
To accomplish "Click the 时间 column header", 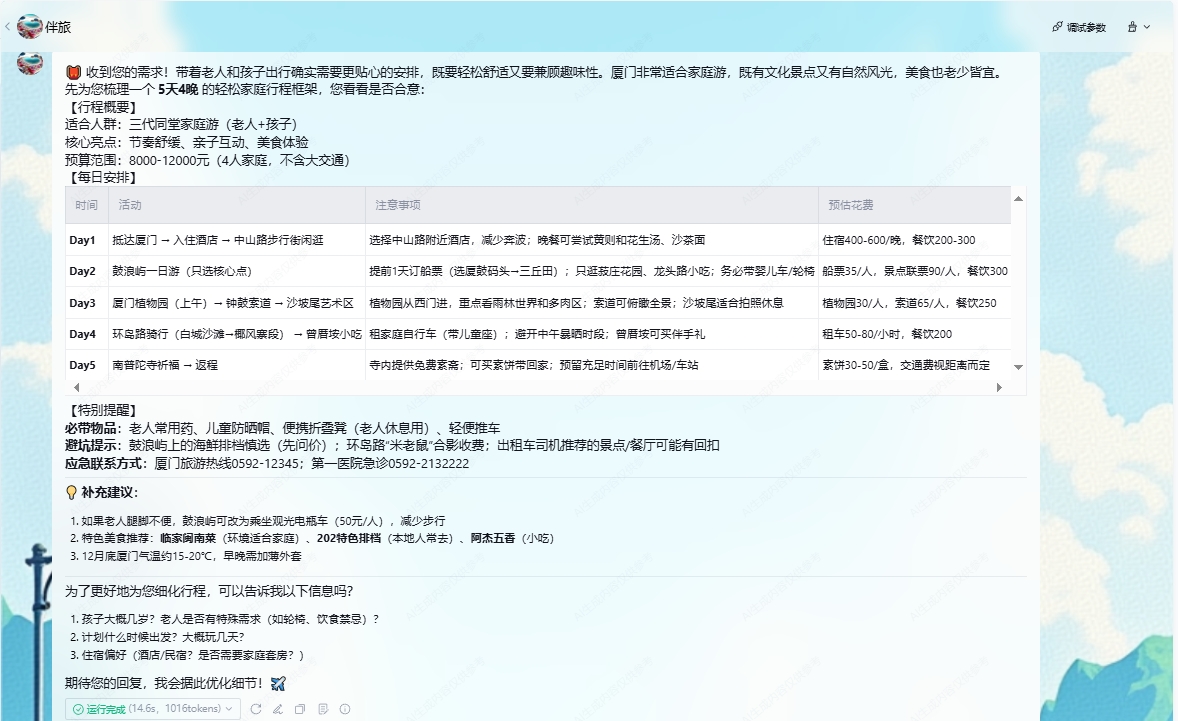I will pos(86,205).
